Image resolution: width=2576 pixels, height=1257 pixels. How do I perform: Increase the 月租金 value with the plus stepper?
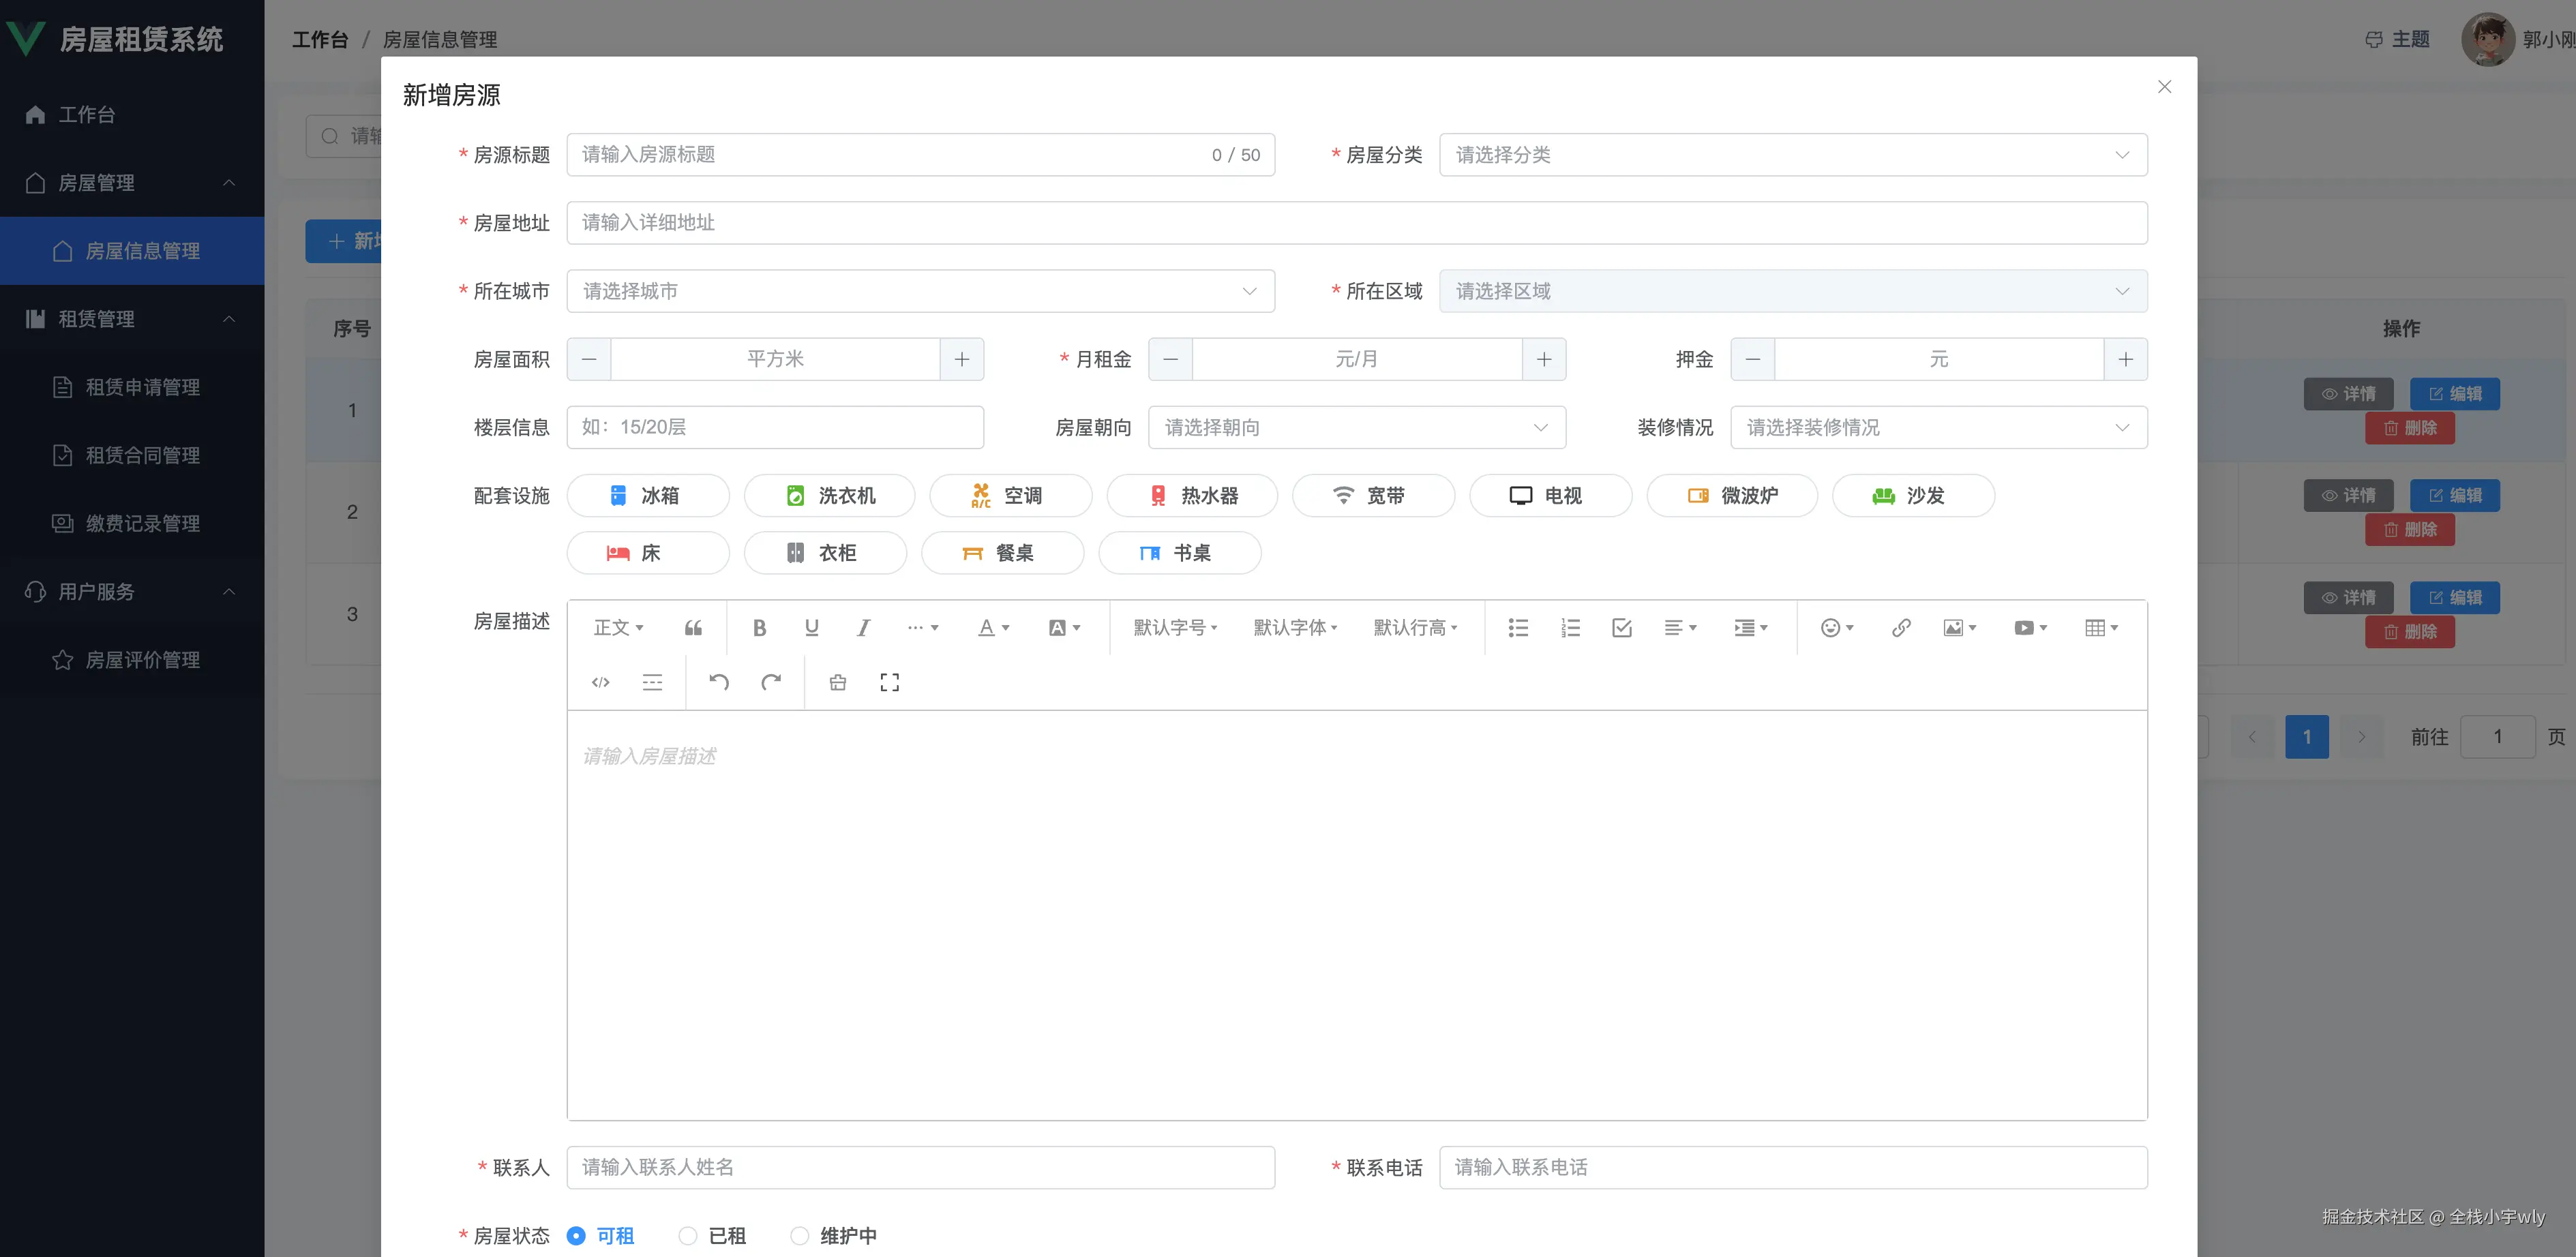(1544, 359)
